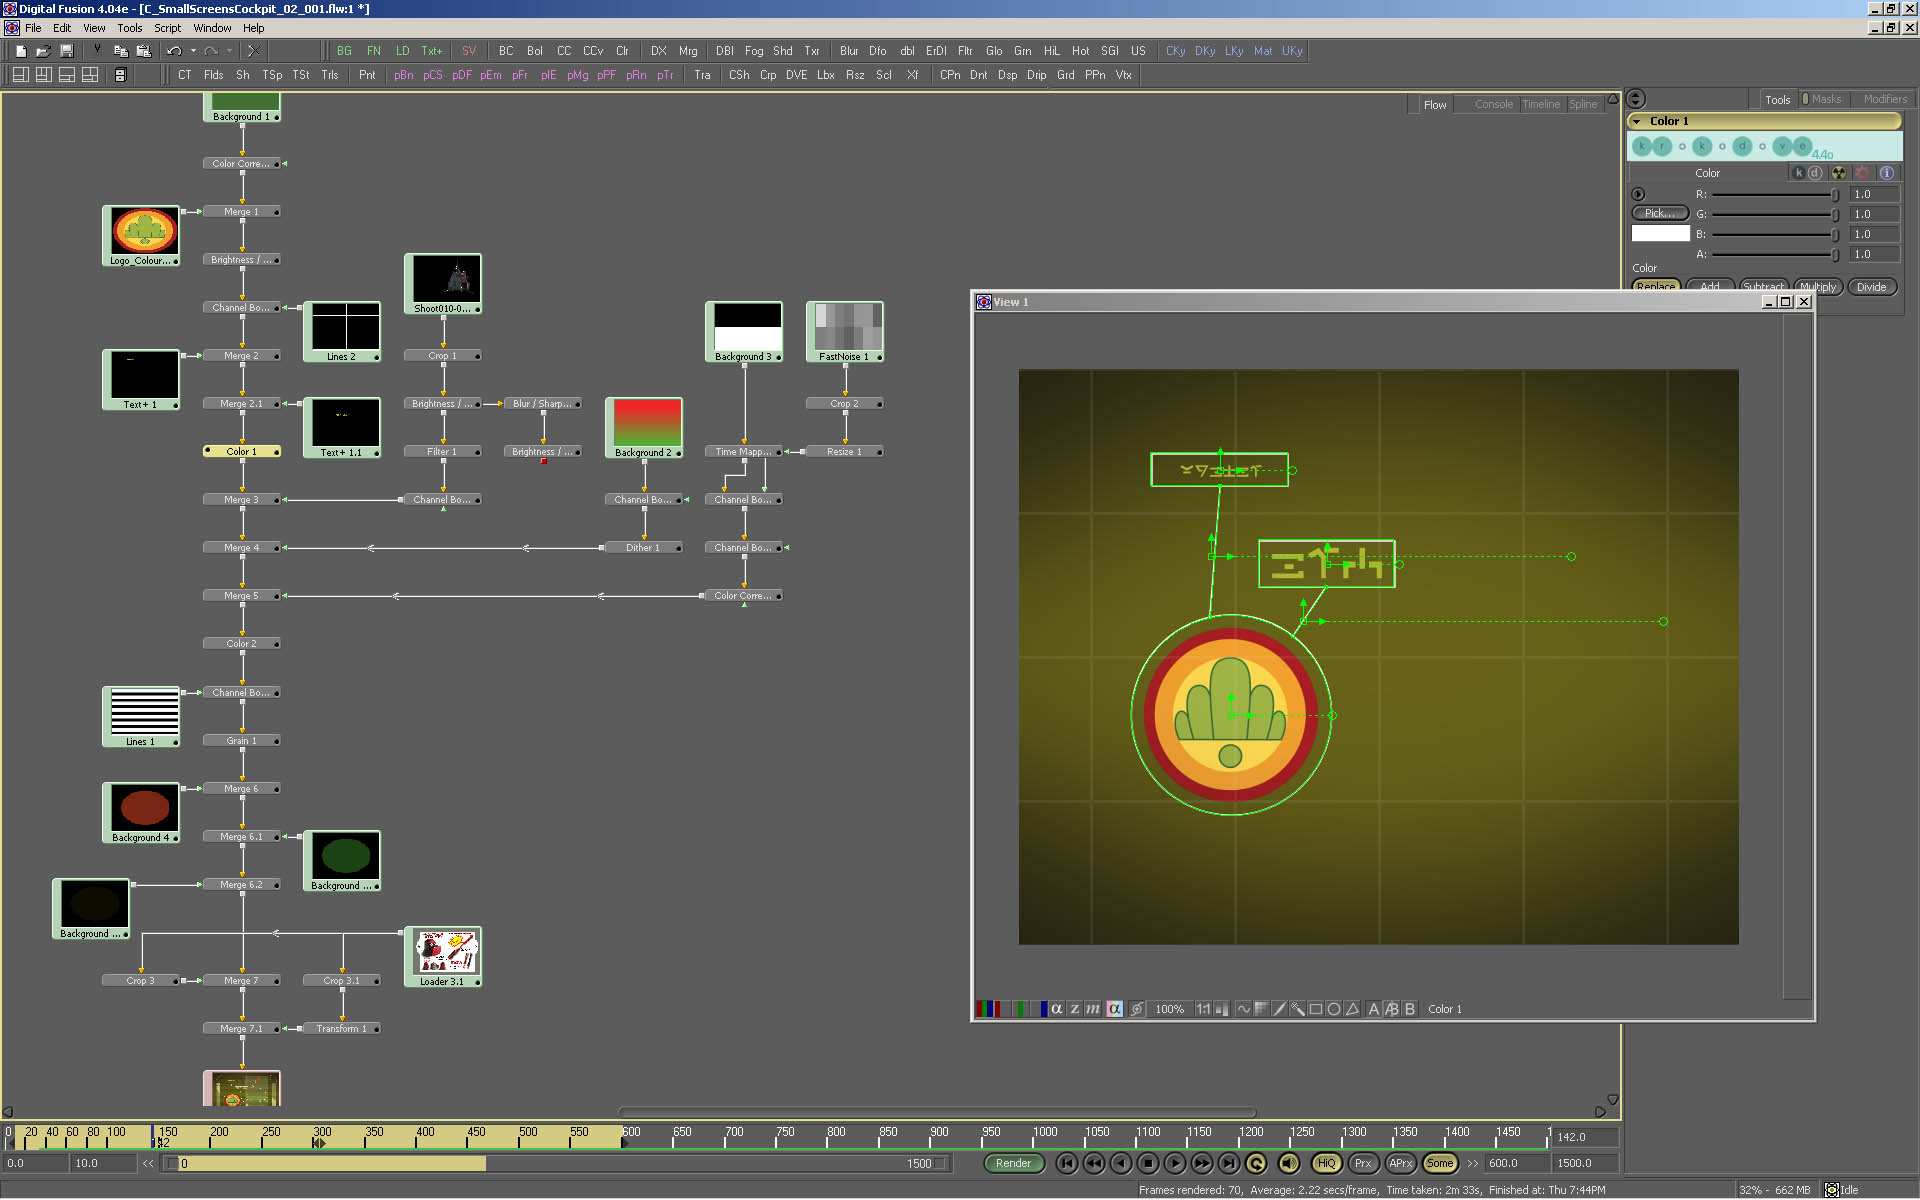
Task: Show the Z channel in View 1
Action: pyautogui.click(x=1074, y=1009)
